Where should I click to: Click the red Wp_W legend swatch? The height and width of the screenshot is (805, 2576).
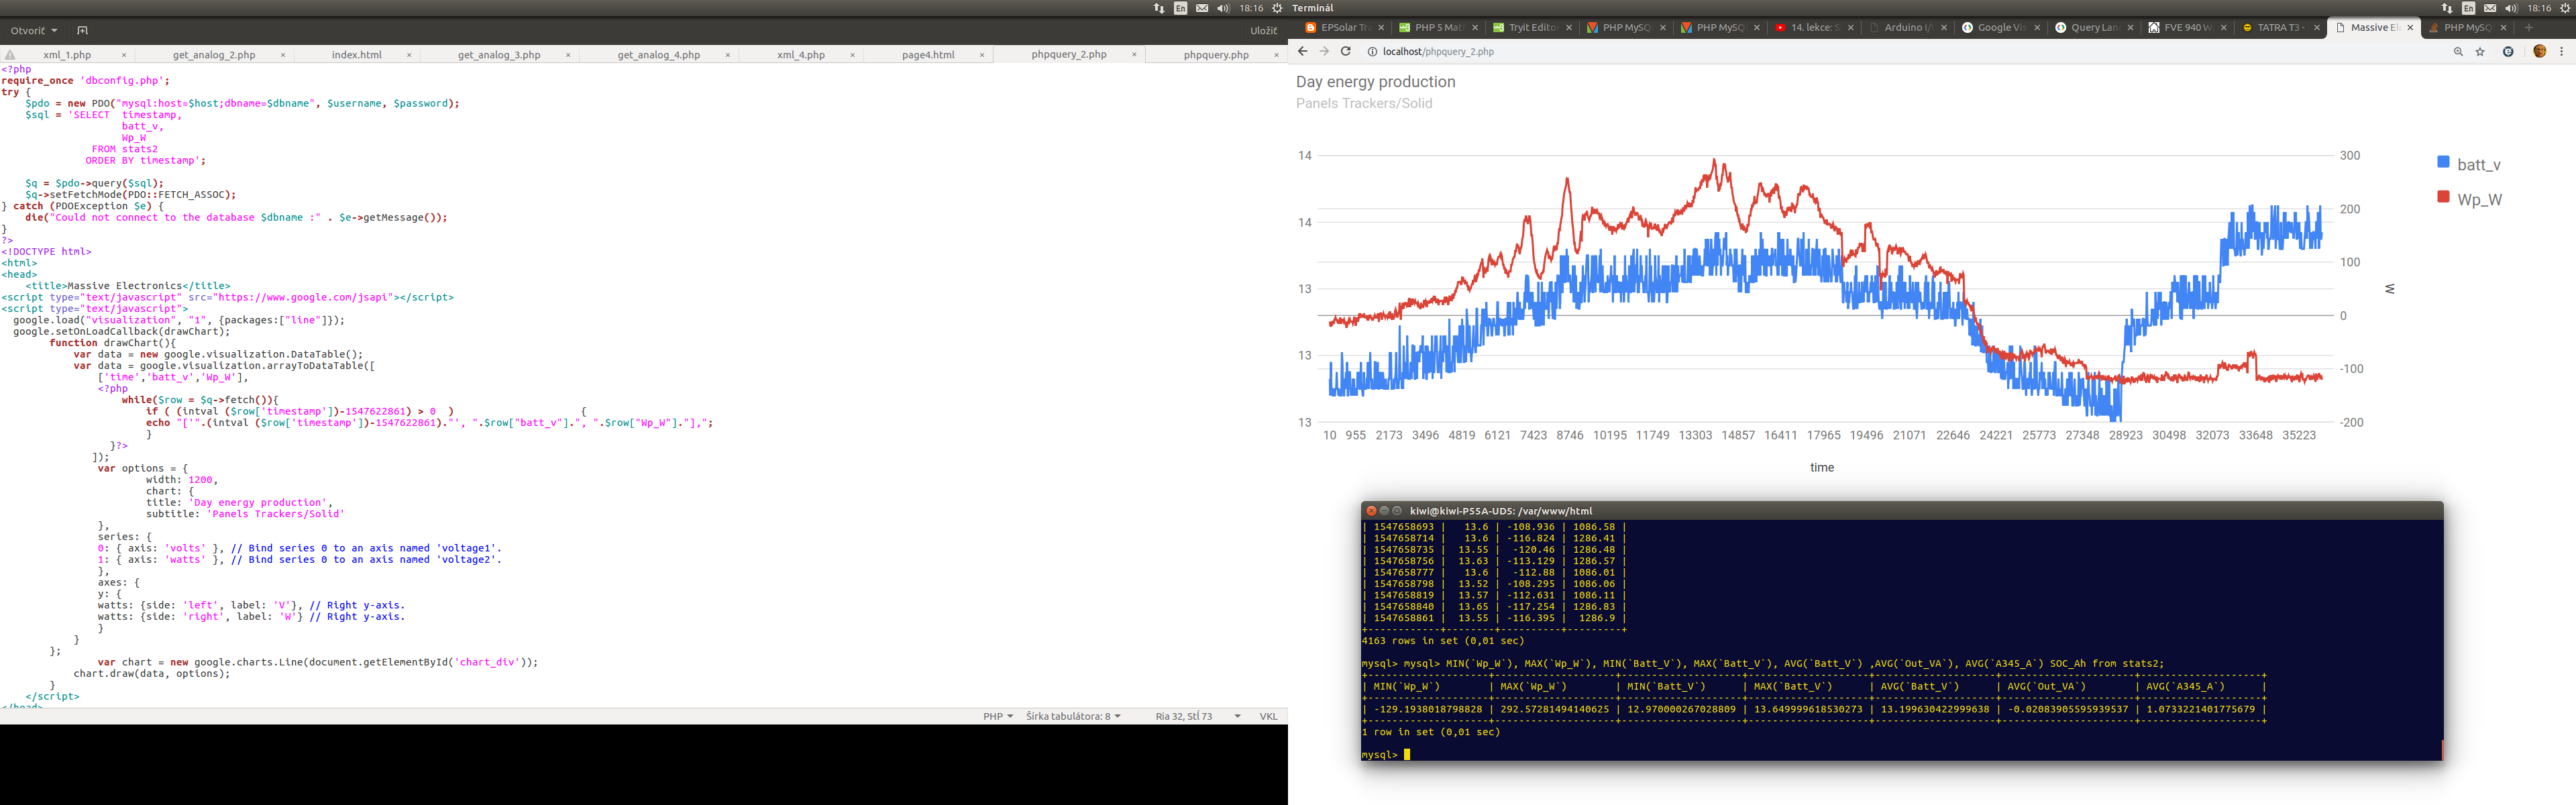click(x=2443, y=197)
